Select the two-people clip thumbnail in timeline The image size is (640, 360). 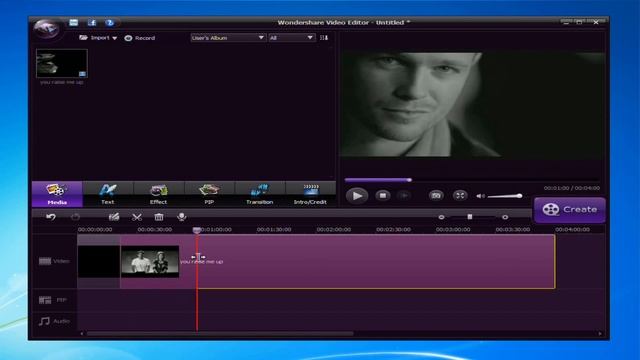click(x=150, y=262)
